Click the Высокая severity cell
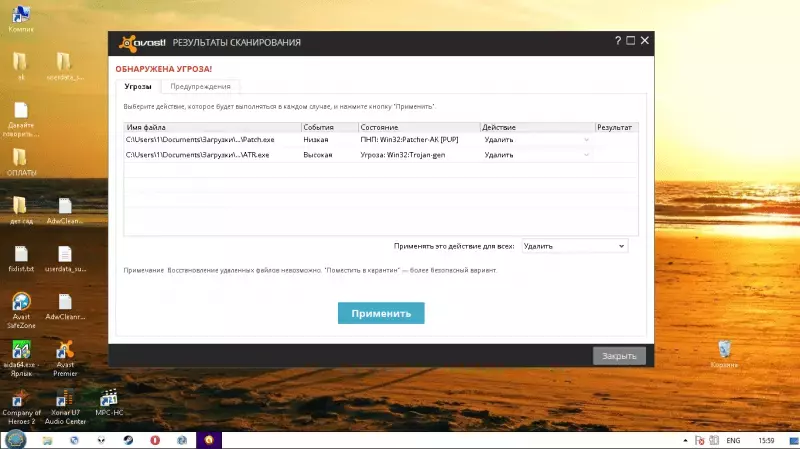This screenshot has height=449, width=800. coord(318,155)
